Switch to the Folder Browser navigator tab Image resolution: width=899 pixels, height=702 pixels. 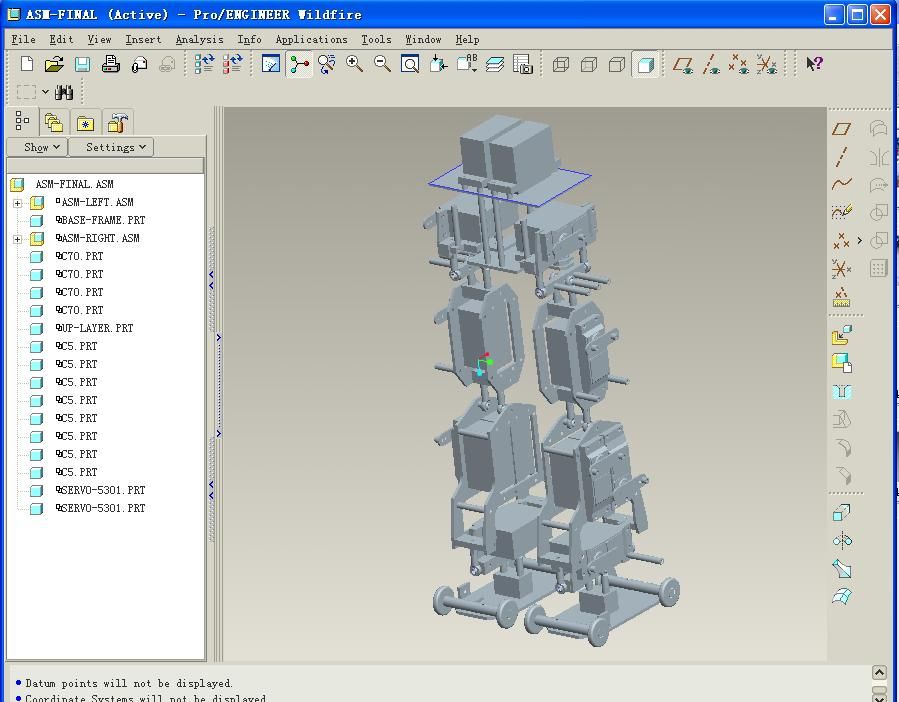[54, 122]
